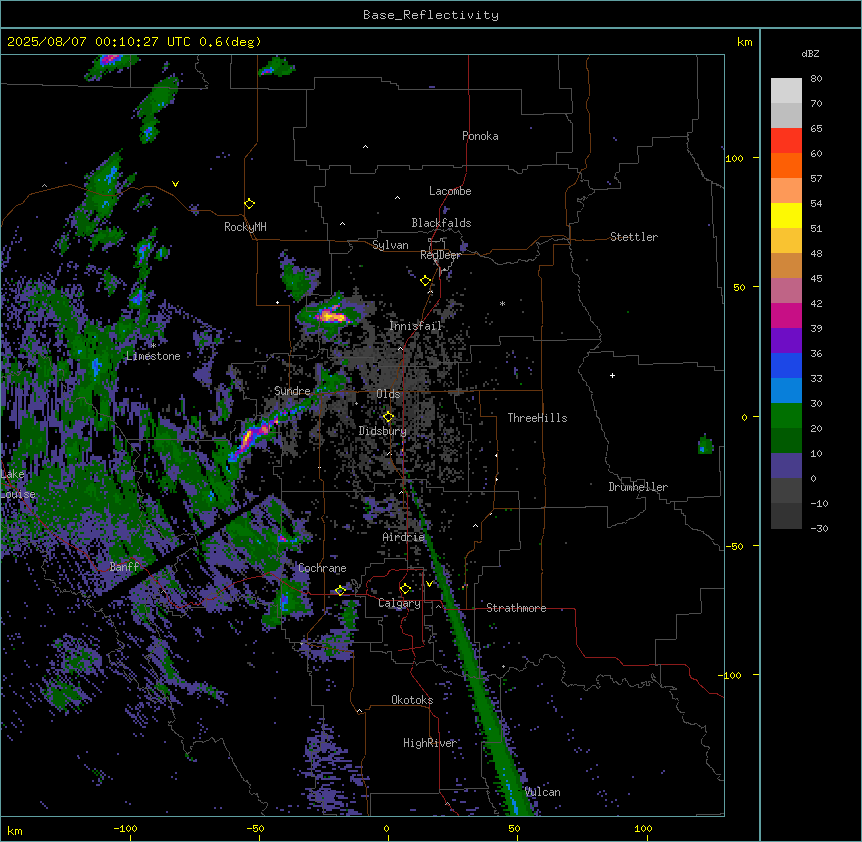
Task: Click the white asterisk above Limestone label
Action: coord(153,346)
